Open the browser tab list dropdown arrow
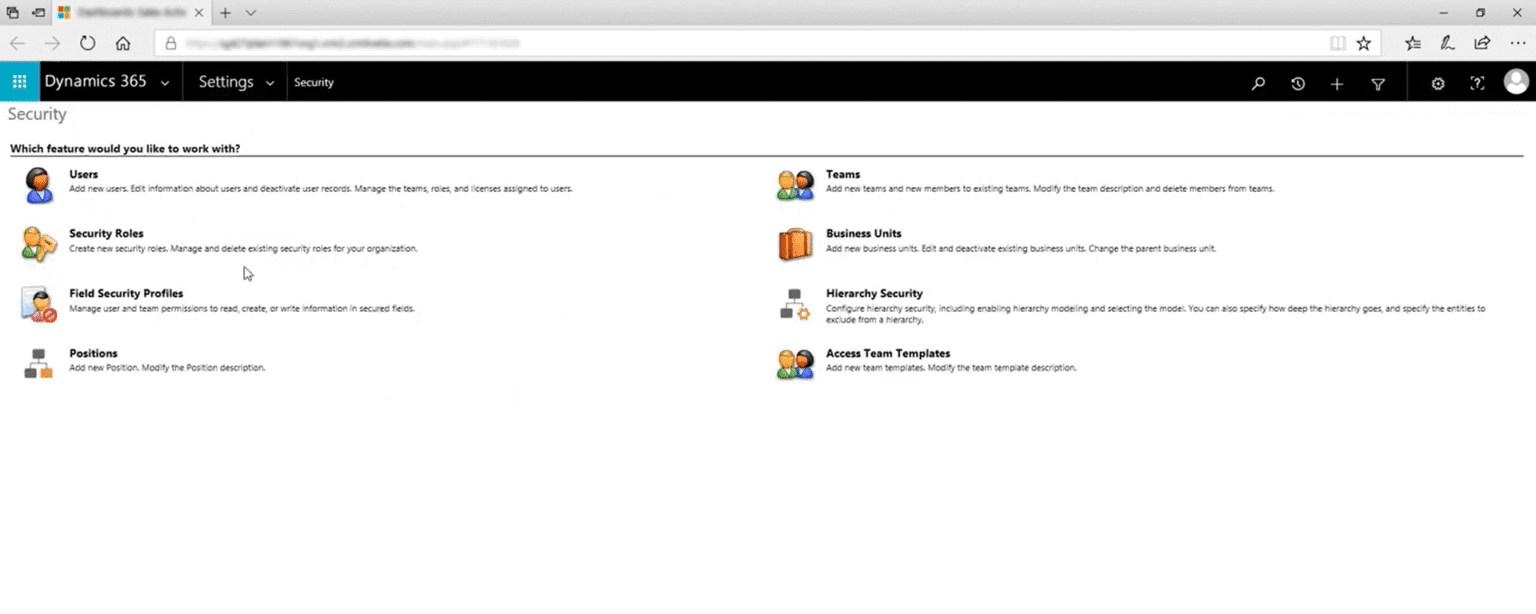 [251, 13]
